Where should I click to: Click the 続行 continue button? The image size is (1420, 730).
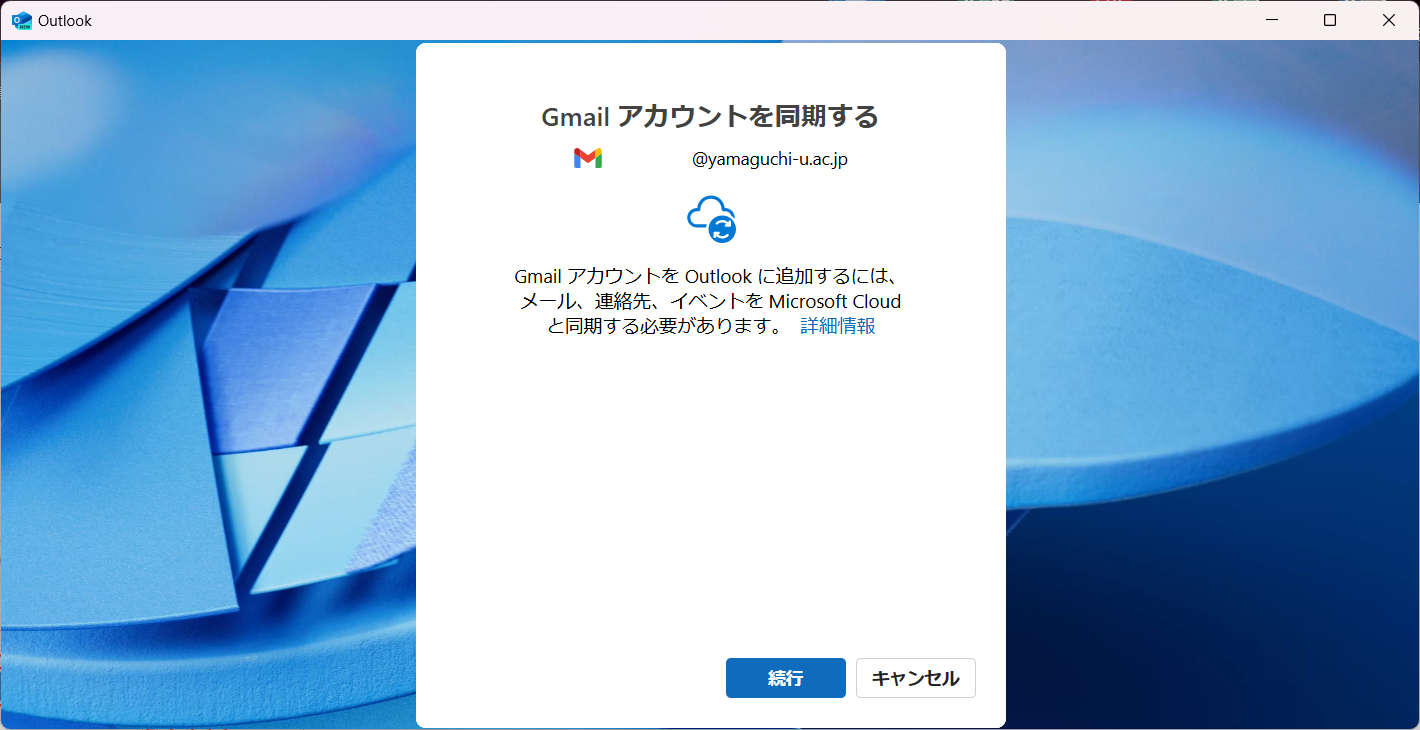[785, 678]
